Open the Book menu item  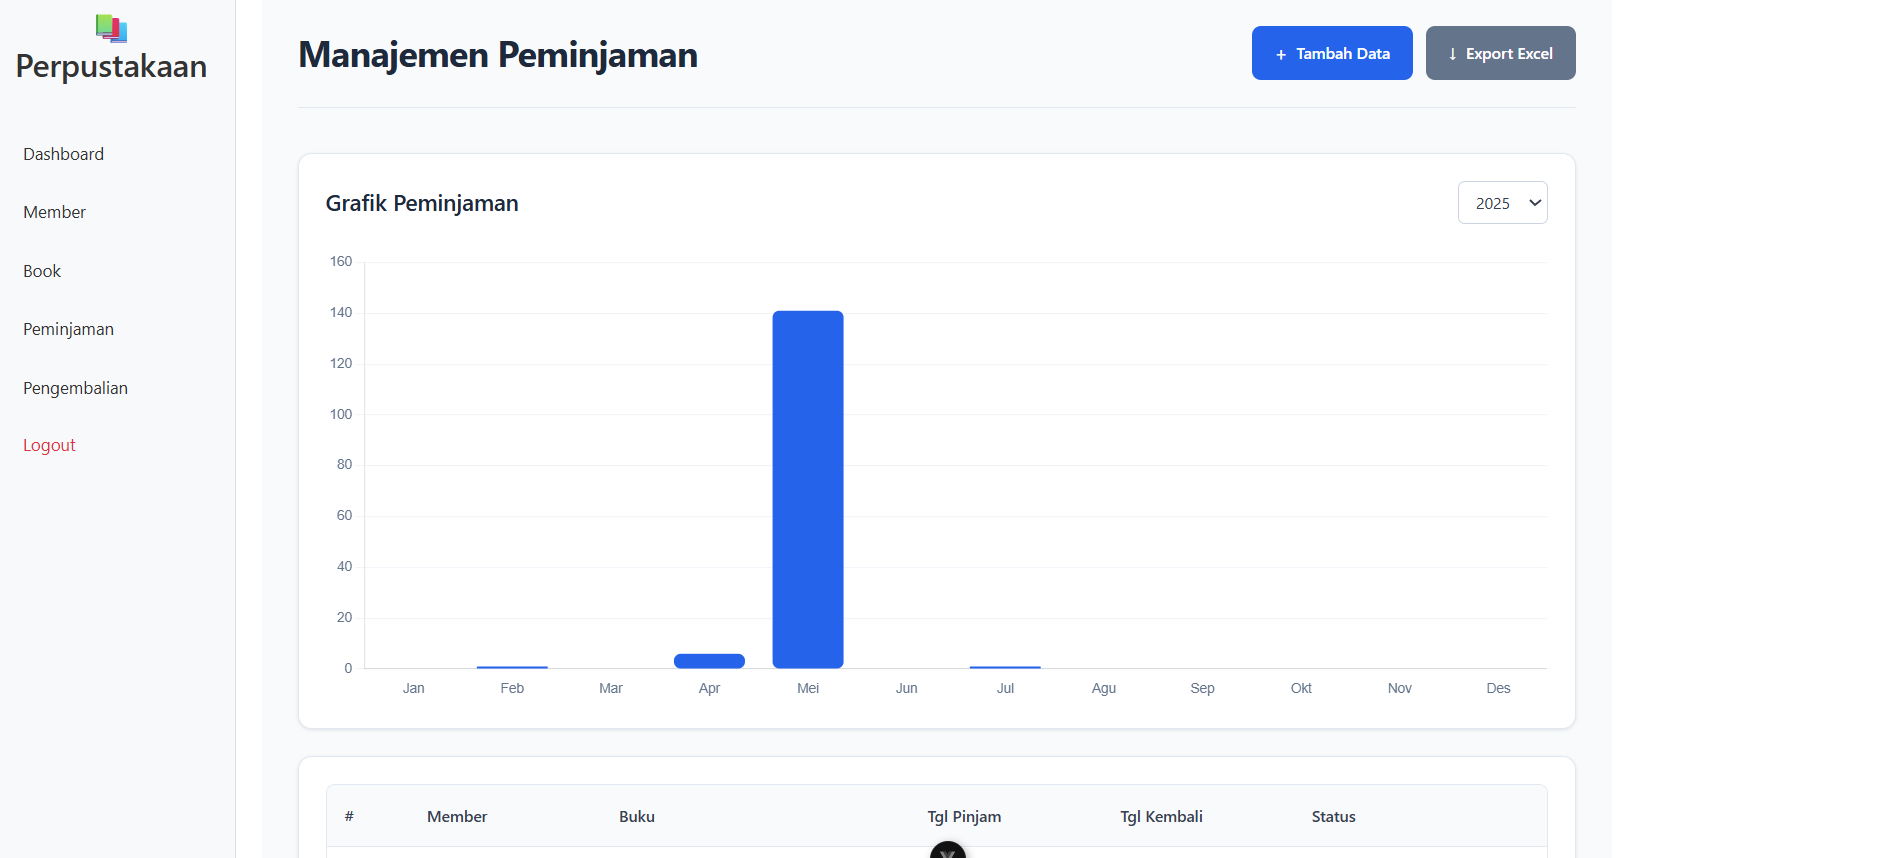pos(42,271)
